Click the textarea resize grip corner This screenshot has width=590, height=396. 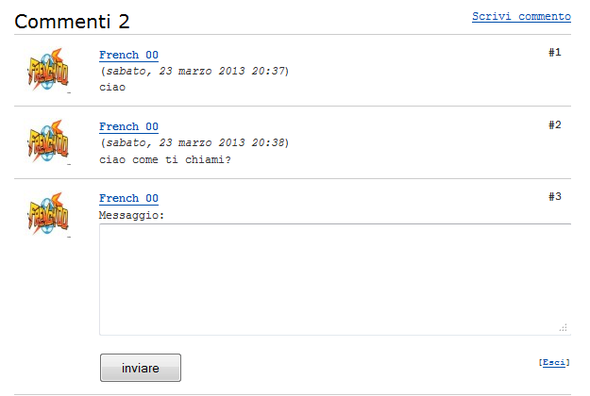[563, 327]
